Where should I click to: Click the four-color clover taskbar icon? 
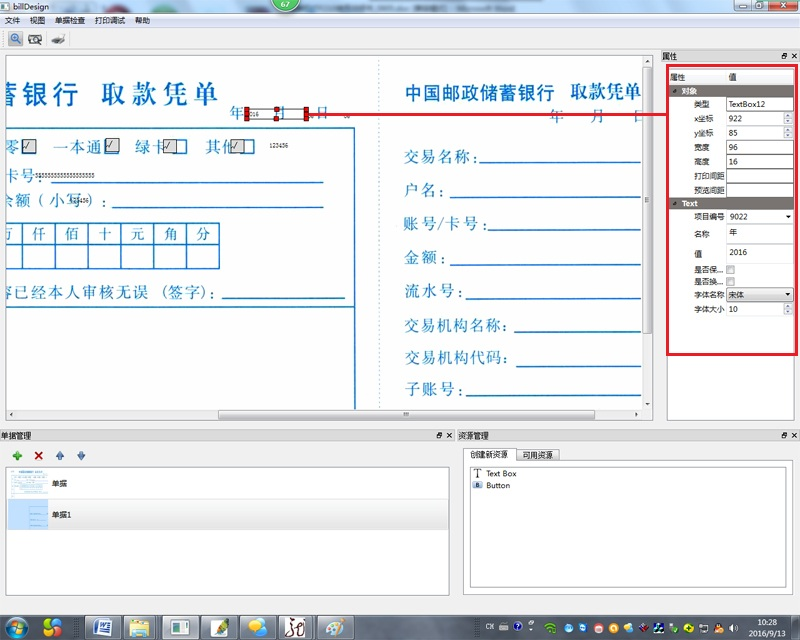click(52, 627)
